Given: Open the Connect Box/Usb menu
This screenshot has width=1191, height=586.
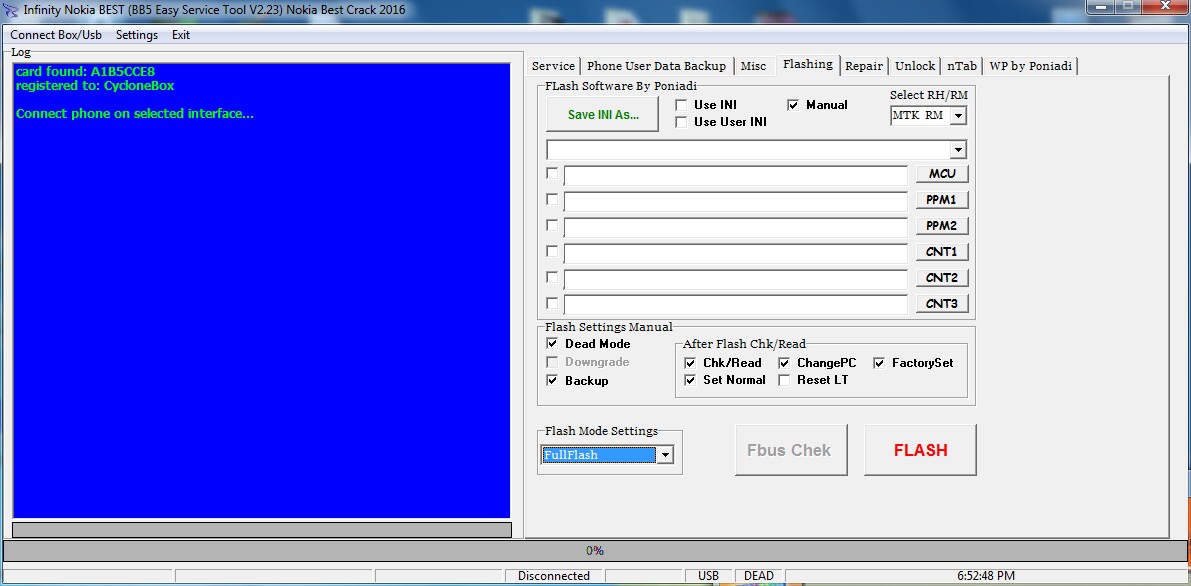Looking at the screenshot, I should point(57,35).
